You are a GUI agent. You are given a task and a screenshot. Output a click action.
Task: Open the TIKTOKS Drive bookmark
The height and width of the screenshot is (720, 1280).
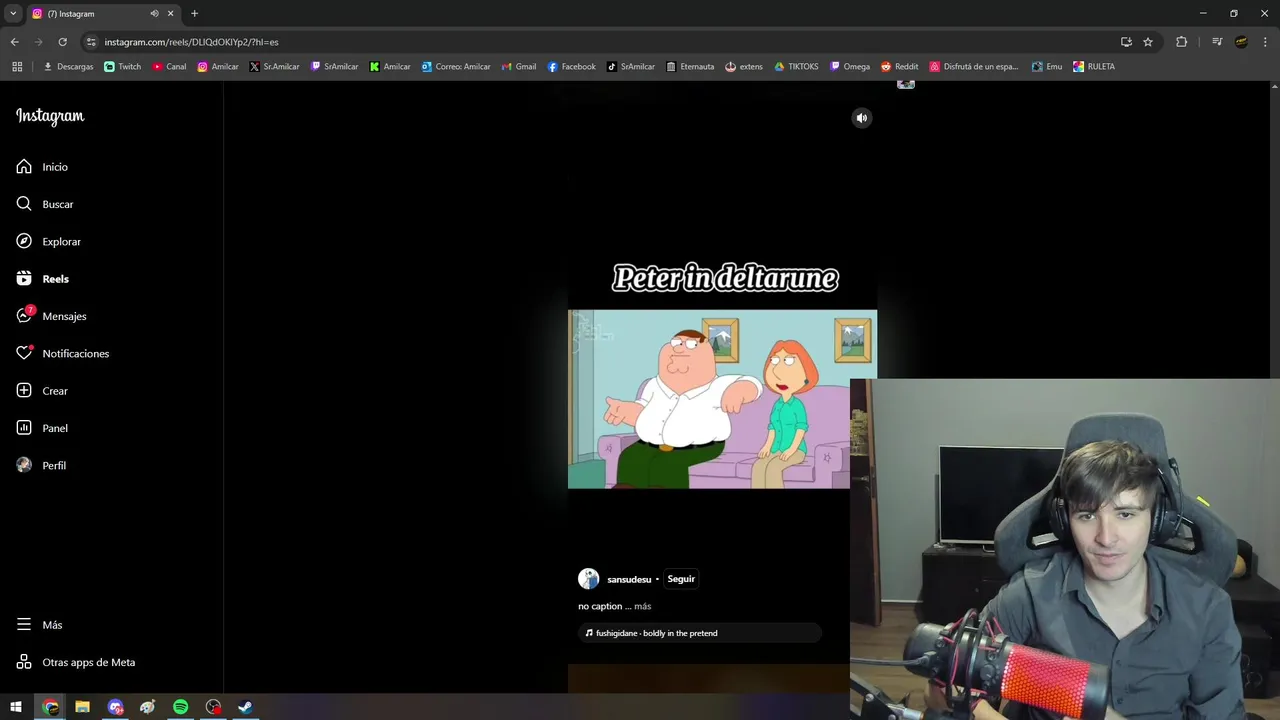[797, 67]
